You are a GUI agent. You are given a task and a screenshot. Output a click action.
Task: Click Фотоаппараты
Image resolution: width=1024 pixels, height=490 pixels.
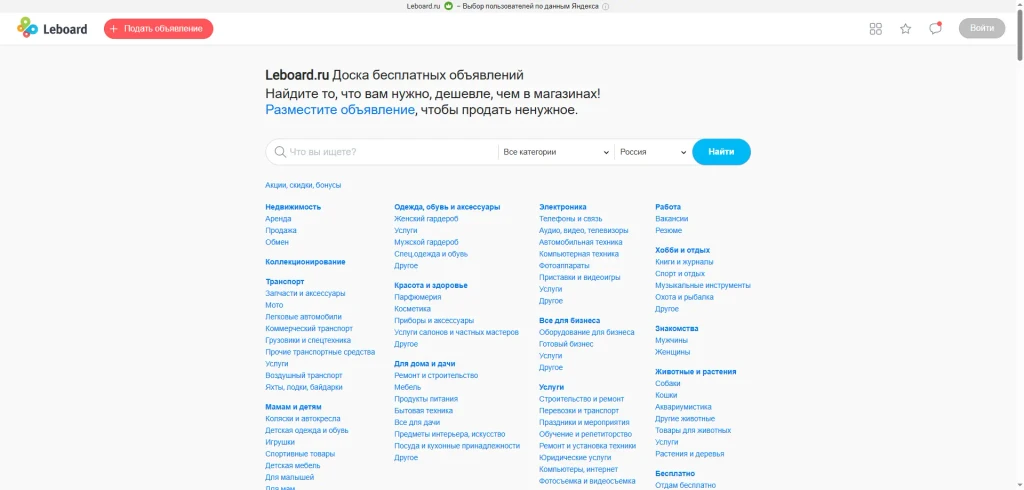564,266
